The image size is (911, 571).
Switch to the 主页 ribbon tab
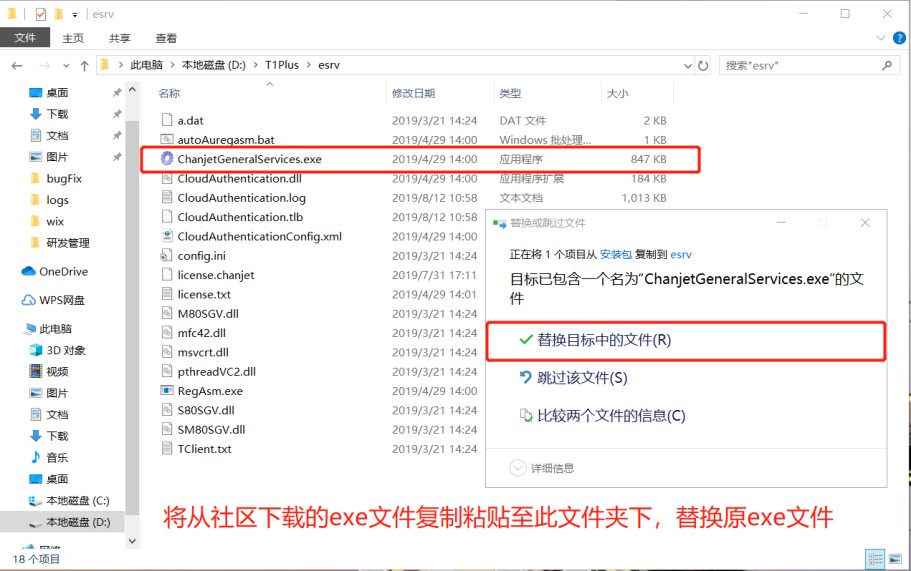pyautogui.click(x=73, y=38)
